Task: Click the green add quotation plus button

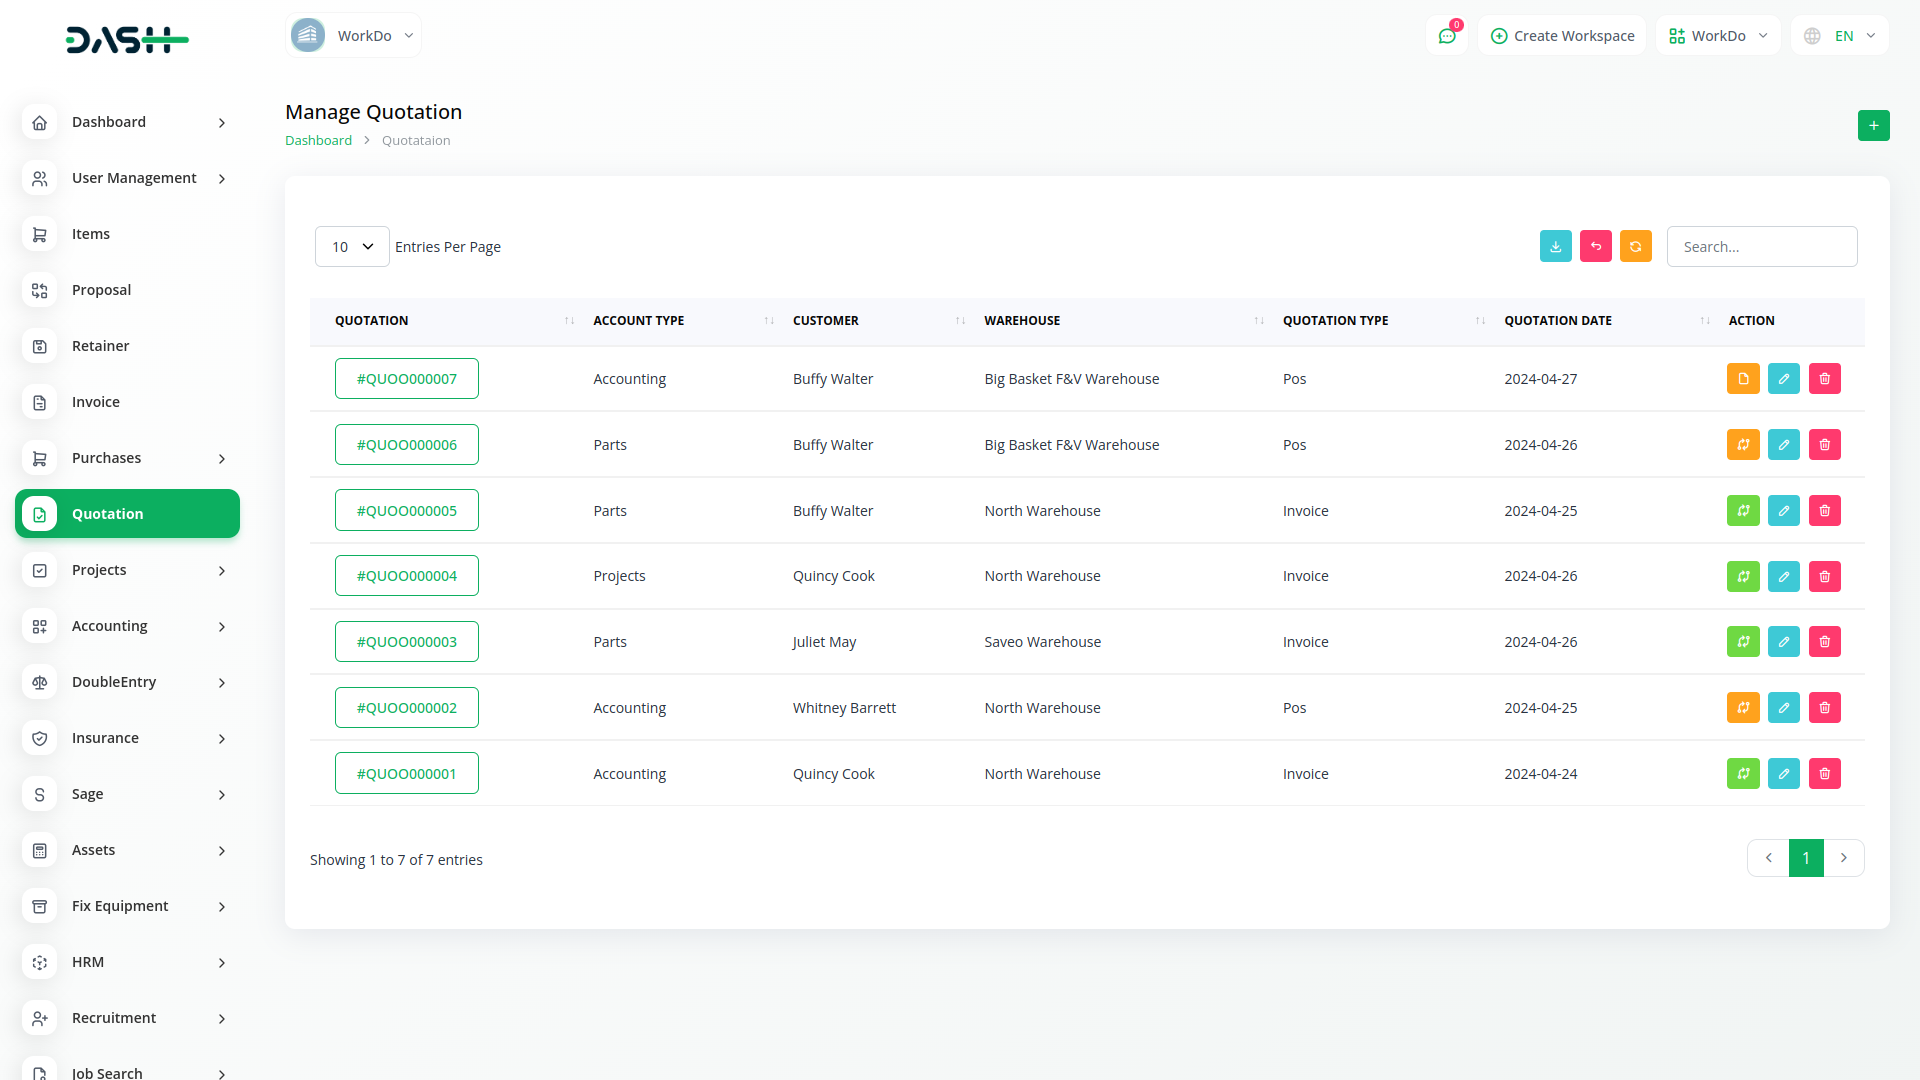Action: 1873,126
